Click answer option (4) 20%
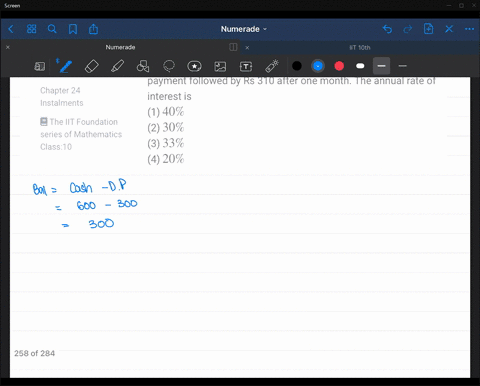The width and height of the screenshot is (480, 386). [x=166, y=159]
